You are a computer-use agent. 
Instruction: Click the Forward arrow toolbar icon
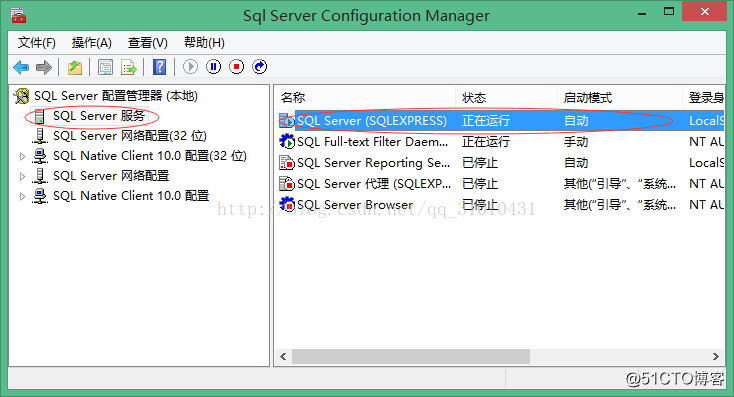click(x=44, y=67)
